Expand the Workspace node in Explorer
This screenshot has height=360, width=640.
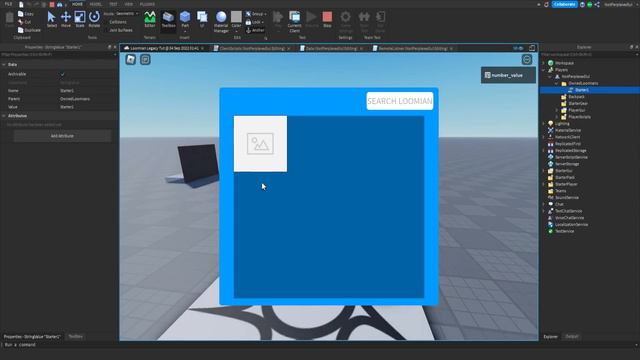click(x=543, y=63)
